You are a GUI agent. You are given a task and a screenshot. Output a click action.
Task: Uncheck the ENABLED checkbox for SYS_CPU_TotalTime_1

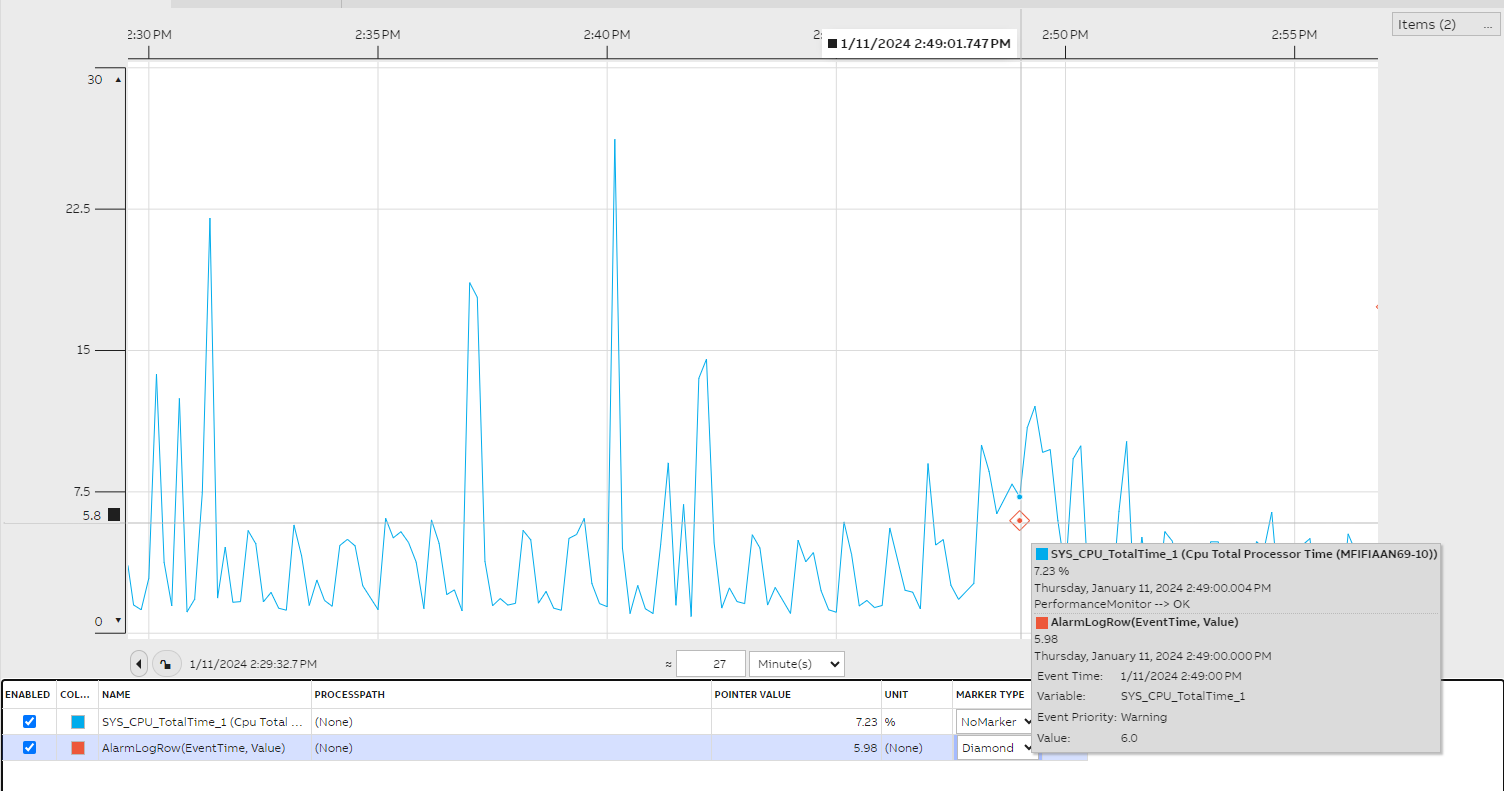(x=29, y=721)
